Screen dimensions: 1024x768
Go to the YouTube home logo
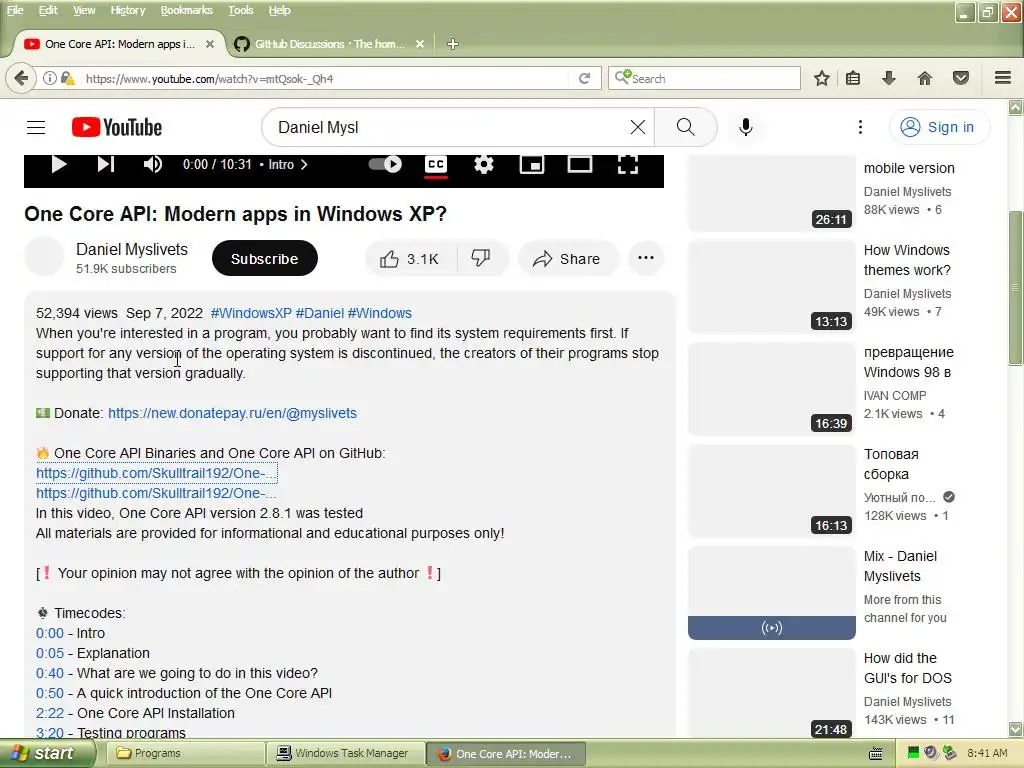click(117, 127)
